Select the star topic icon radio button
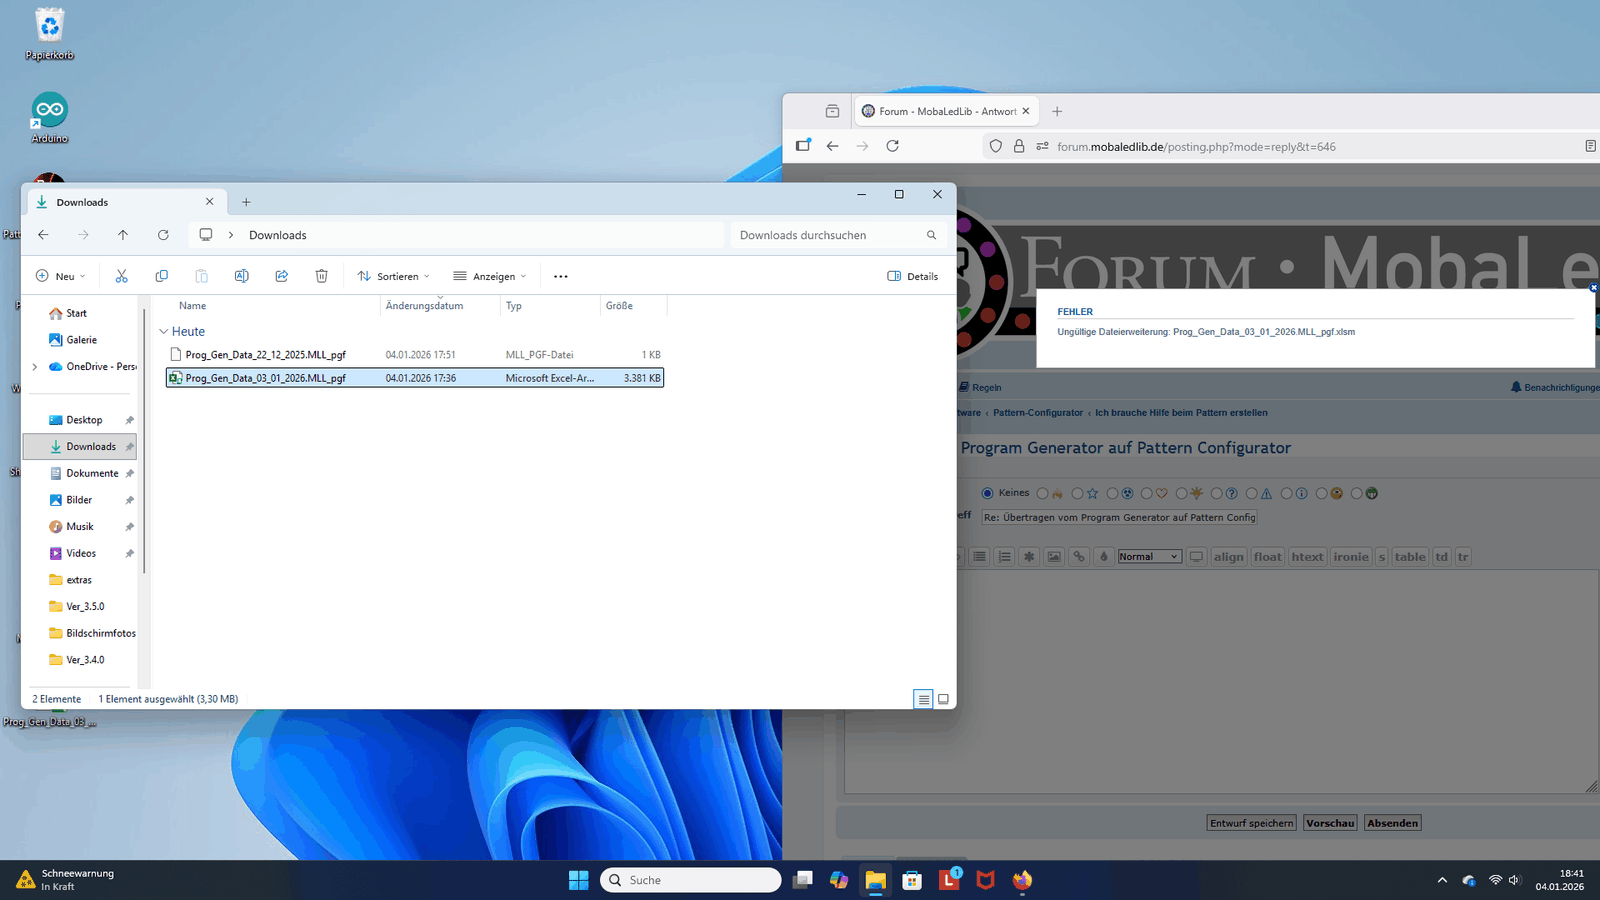1600x900 pixels. (1077, 493)
